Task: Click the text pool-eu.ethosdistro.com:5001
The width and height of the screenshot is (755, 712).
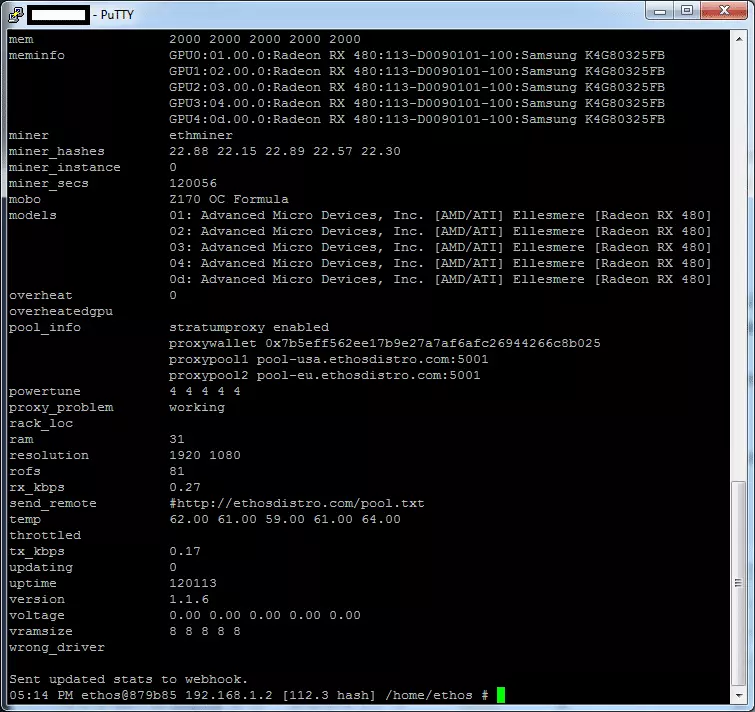Action: (x=368, y=375)
